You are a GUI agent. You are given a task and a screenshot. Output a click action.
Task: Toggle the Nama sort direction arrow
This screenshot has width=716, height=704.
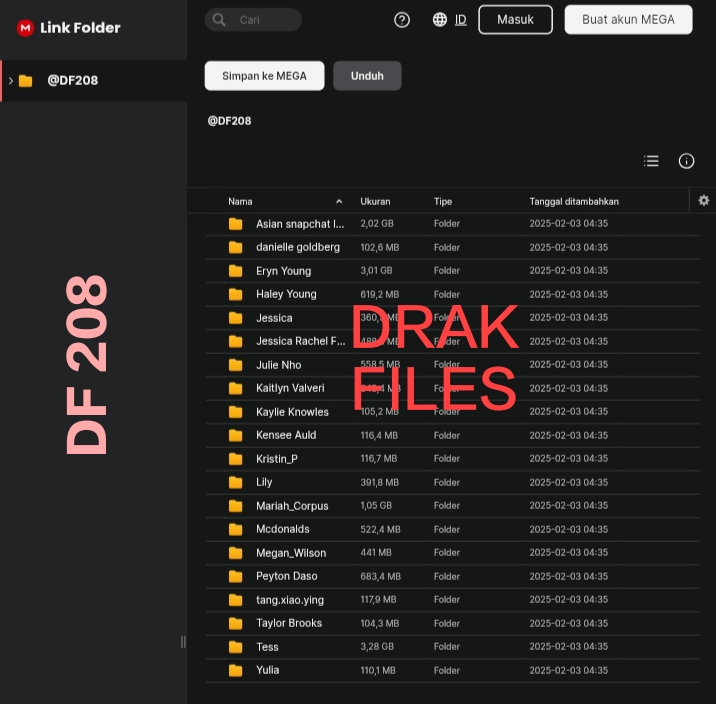point(339,201)
